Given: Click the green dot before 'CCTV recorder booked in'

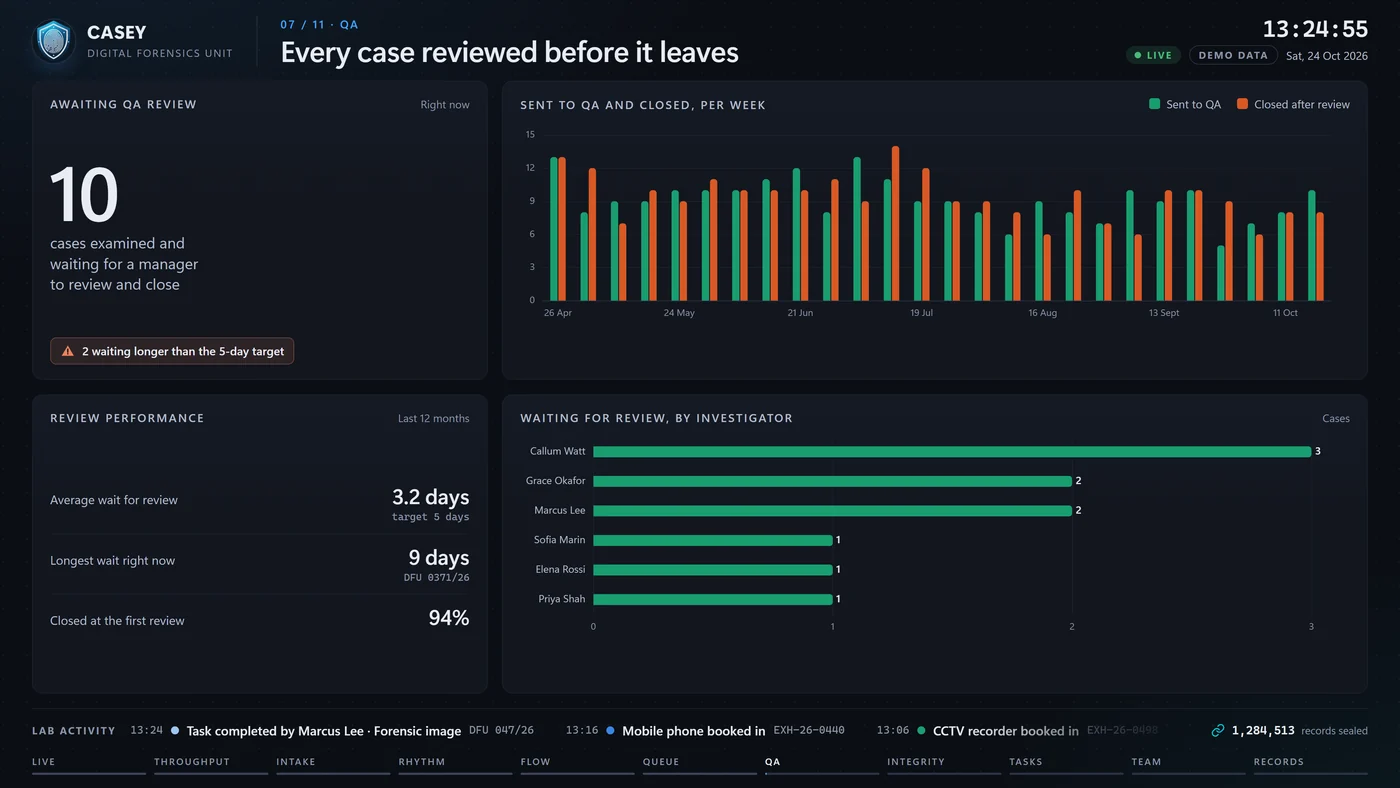Looking at the screenshot, I should tap(921, 731).
